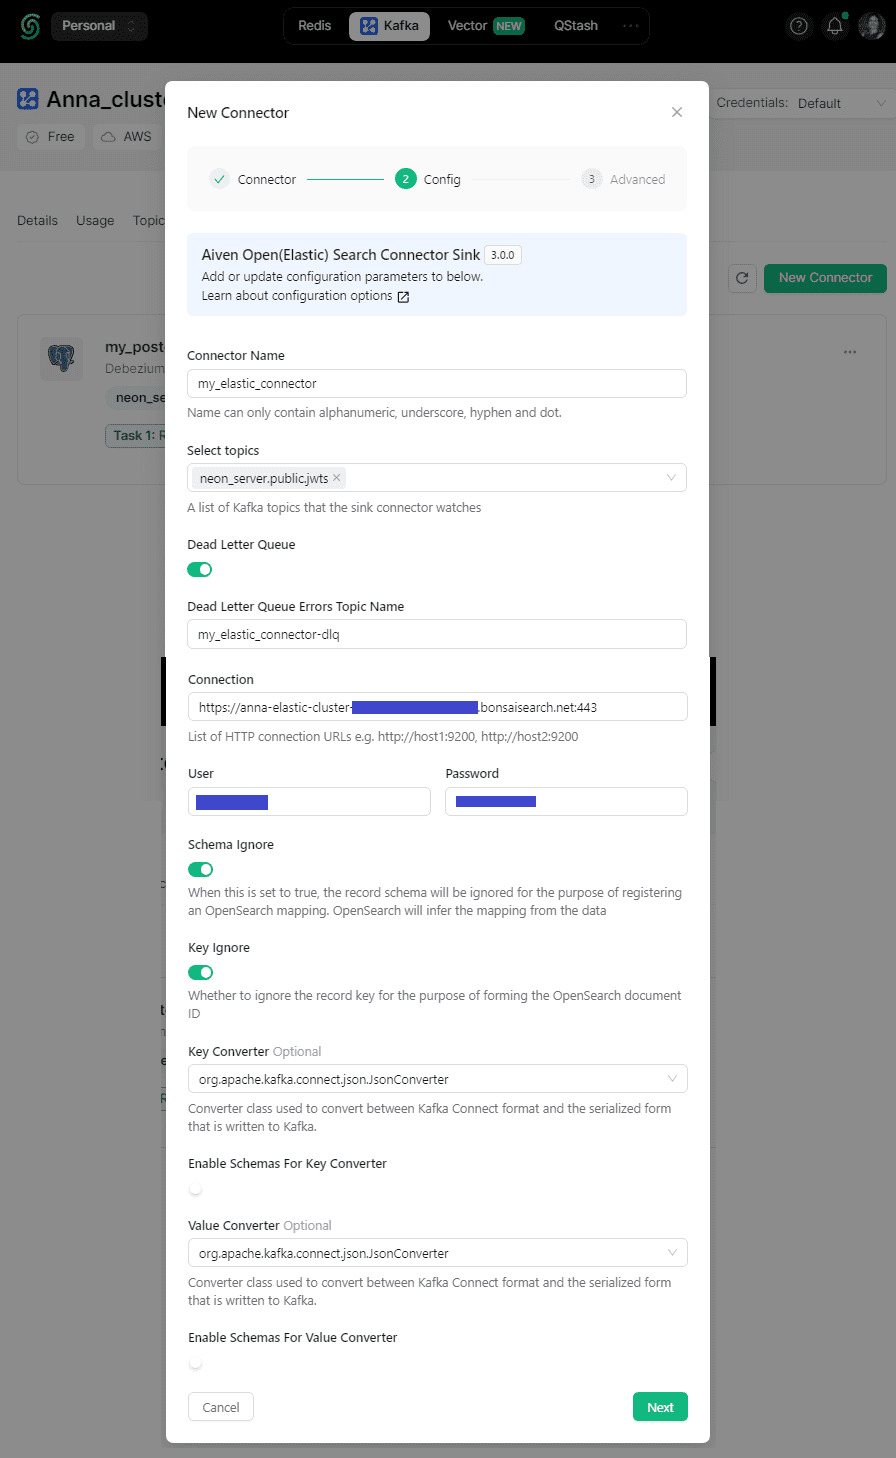Expand the Value Converter dropdown
This screenshot has width=896, height=1458.
pos(438,1253)
